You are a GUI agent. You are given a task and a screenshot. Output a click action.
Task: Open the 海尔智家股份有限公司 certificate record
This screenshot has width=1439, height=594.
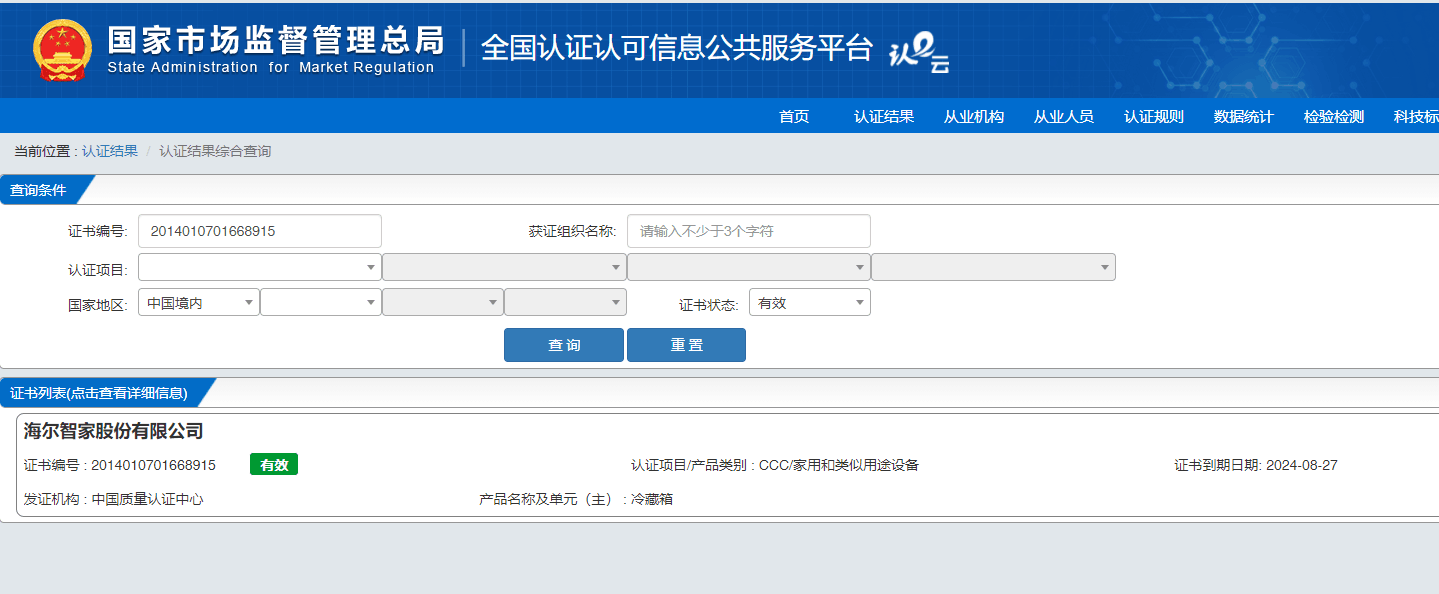coord(114,432)
